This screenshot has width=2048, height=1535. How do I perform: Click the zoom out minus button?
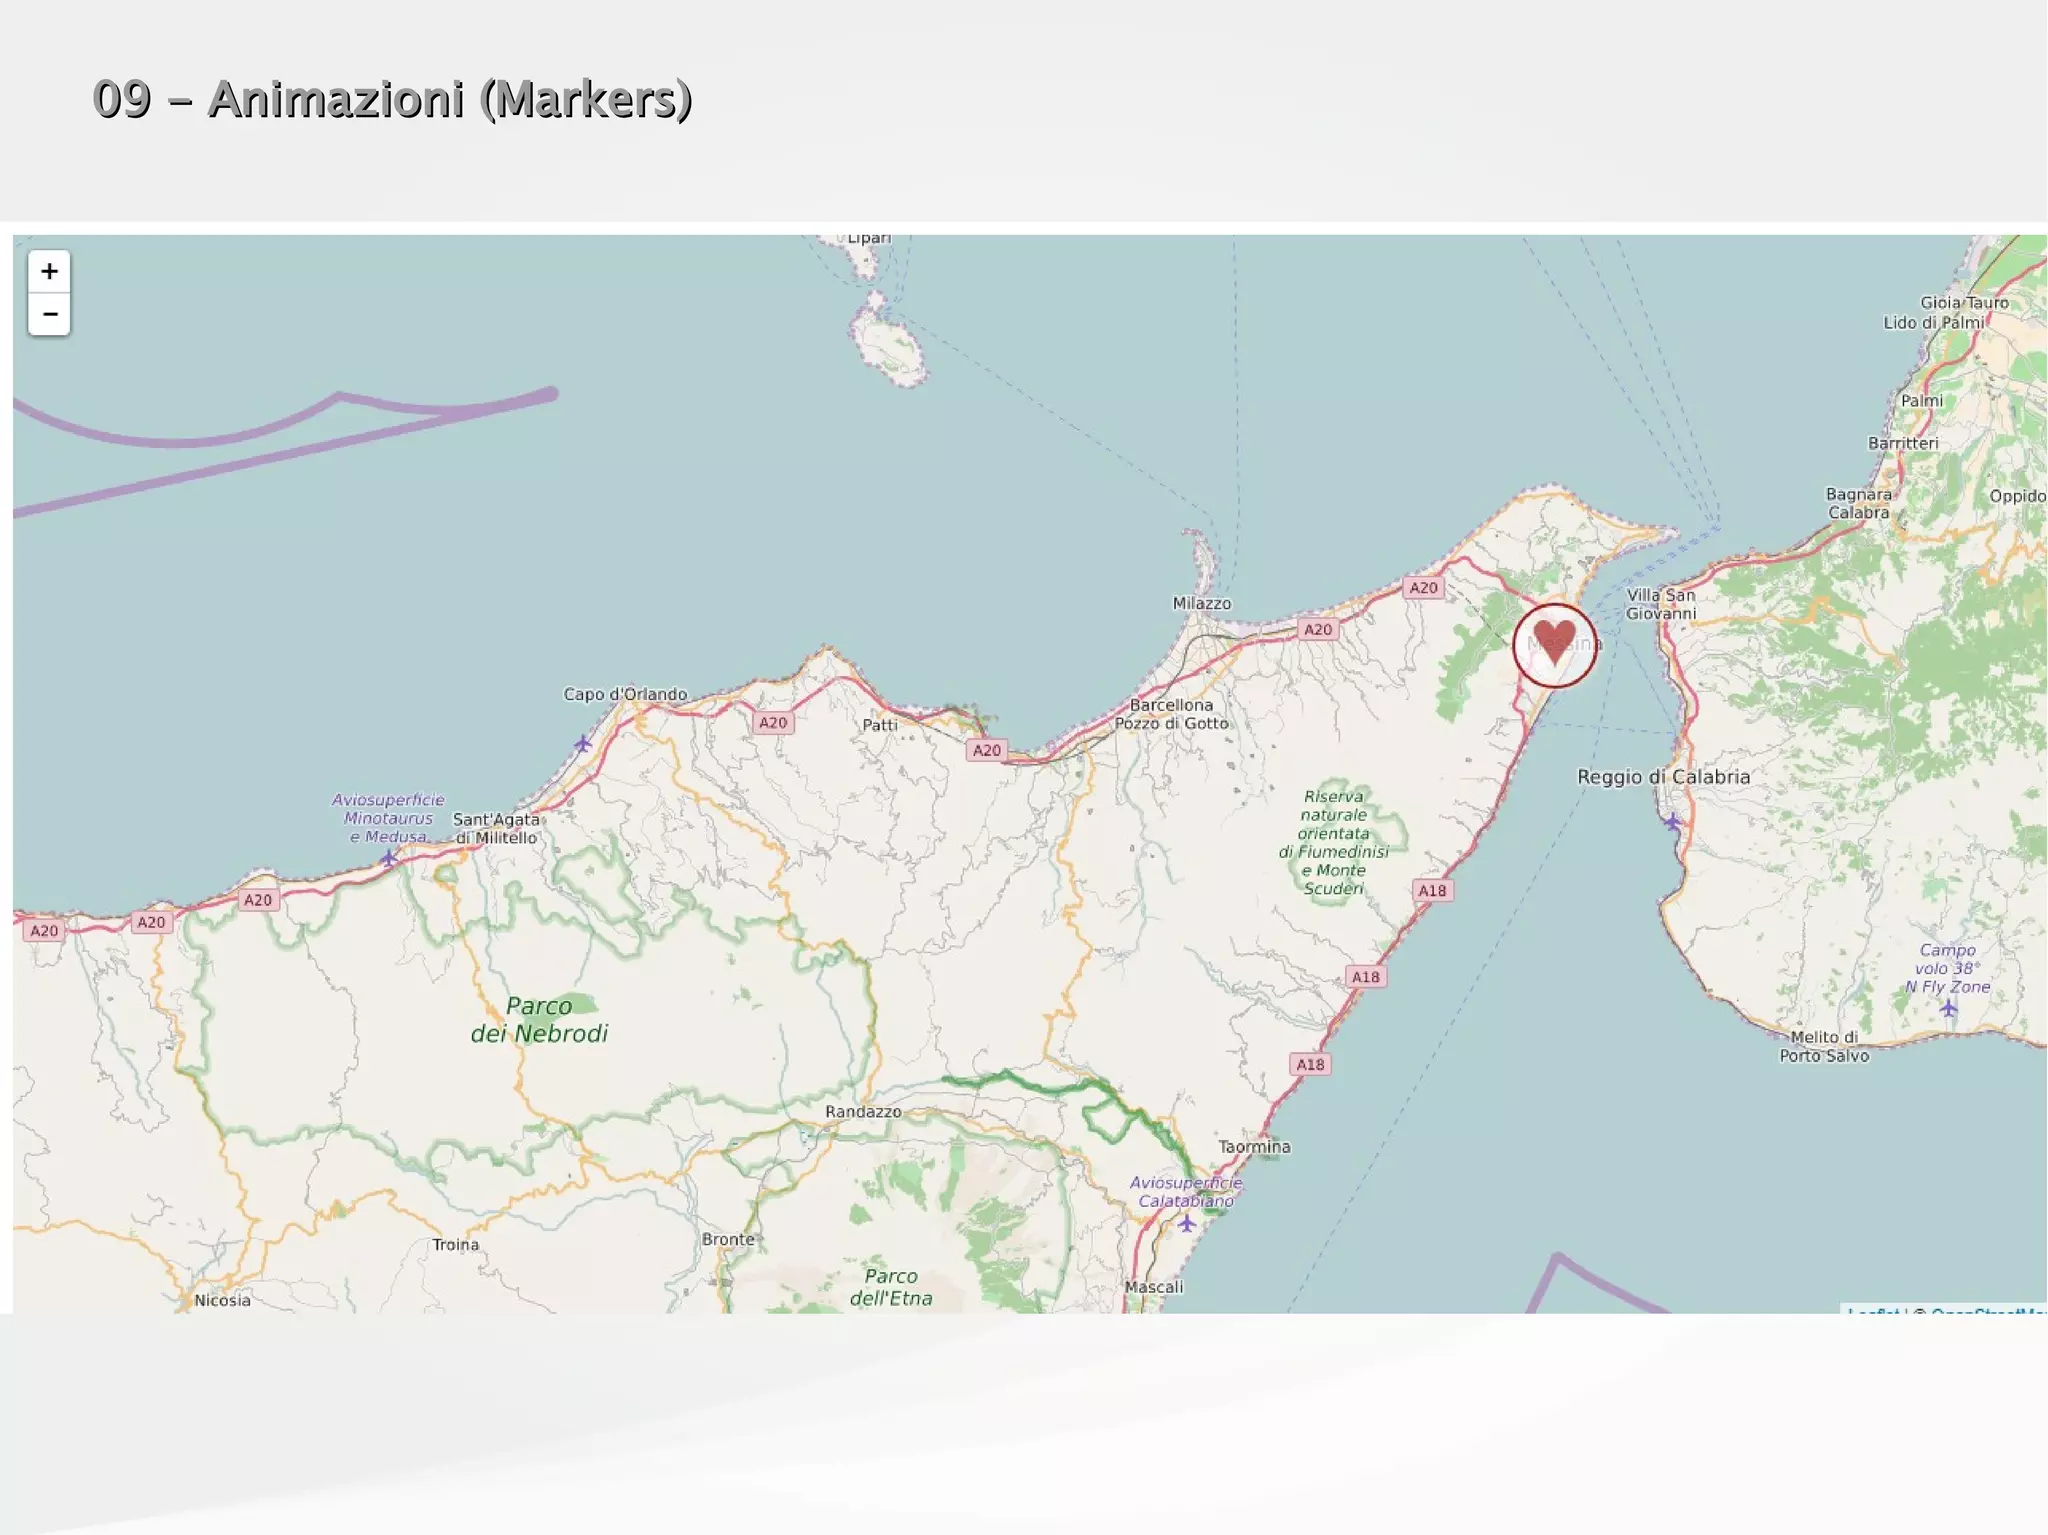coord(49,314)
